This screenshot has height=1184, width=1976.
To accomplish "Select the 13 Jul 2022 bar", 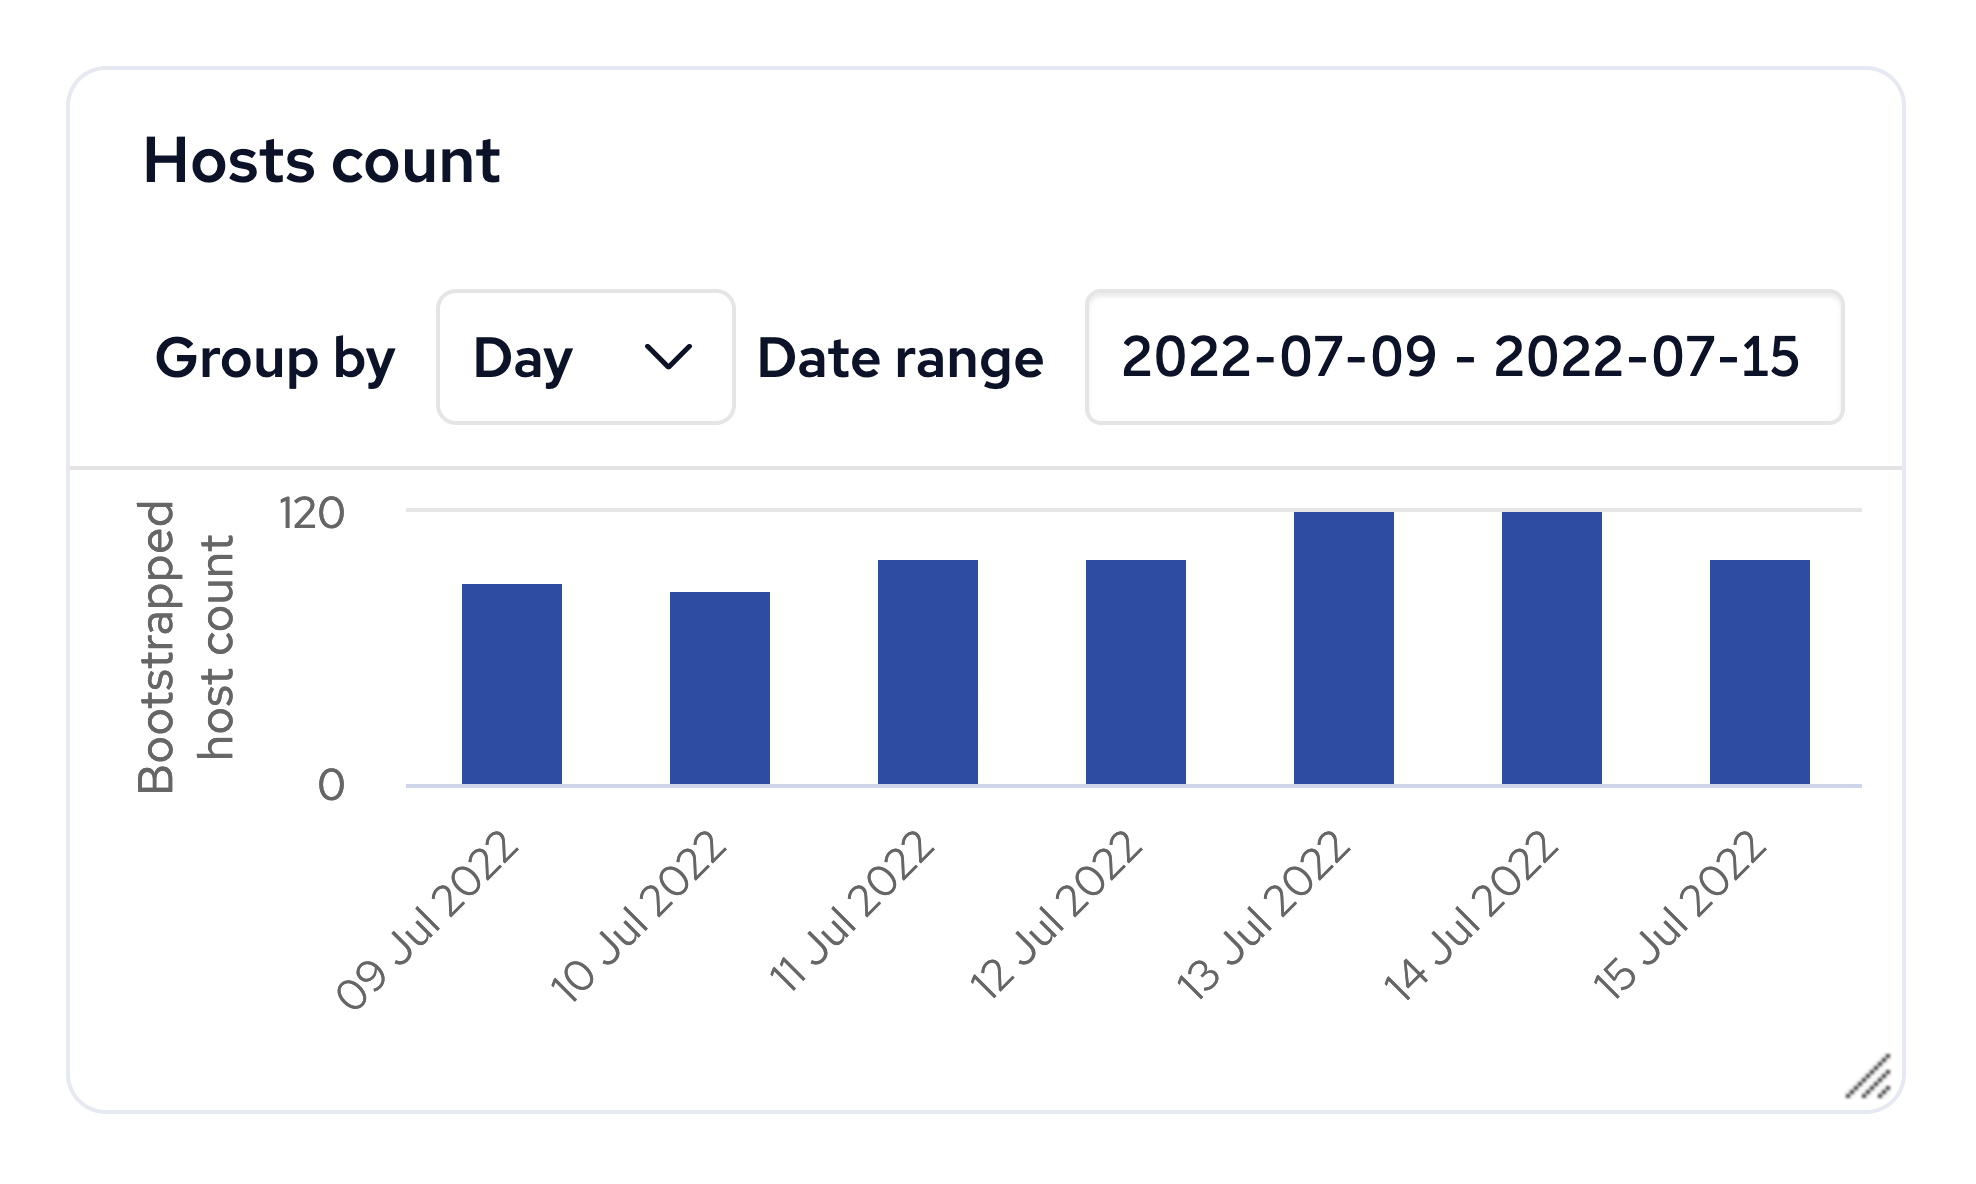I will point(1344,648).
